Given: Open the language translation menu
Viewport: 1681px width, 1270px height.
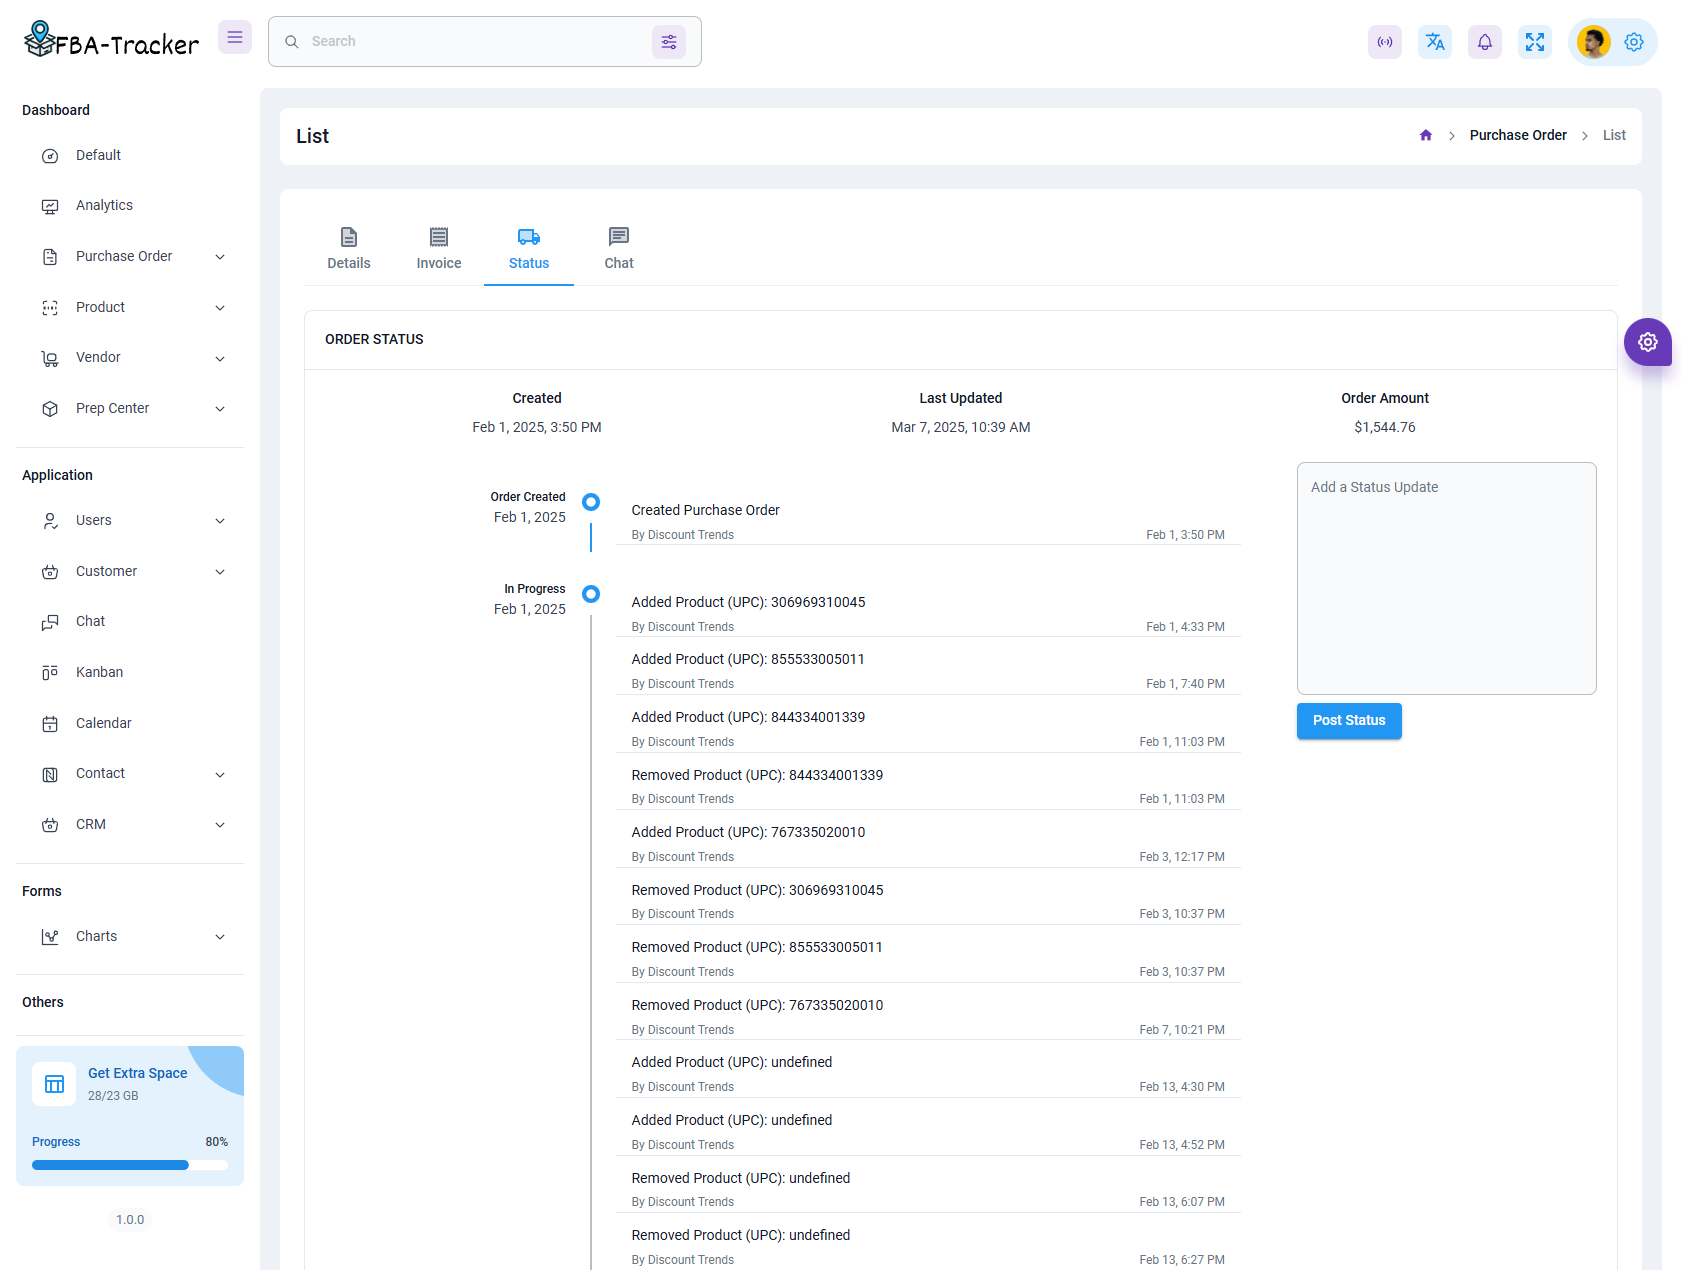Looking at the screenshot, I should (1435, 42).
